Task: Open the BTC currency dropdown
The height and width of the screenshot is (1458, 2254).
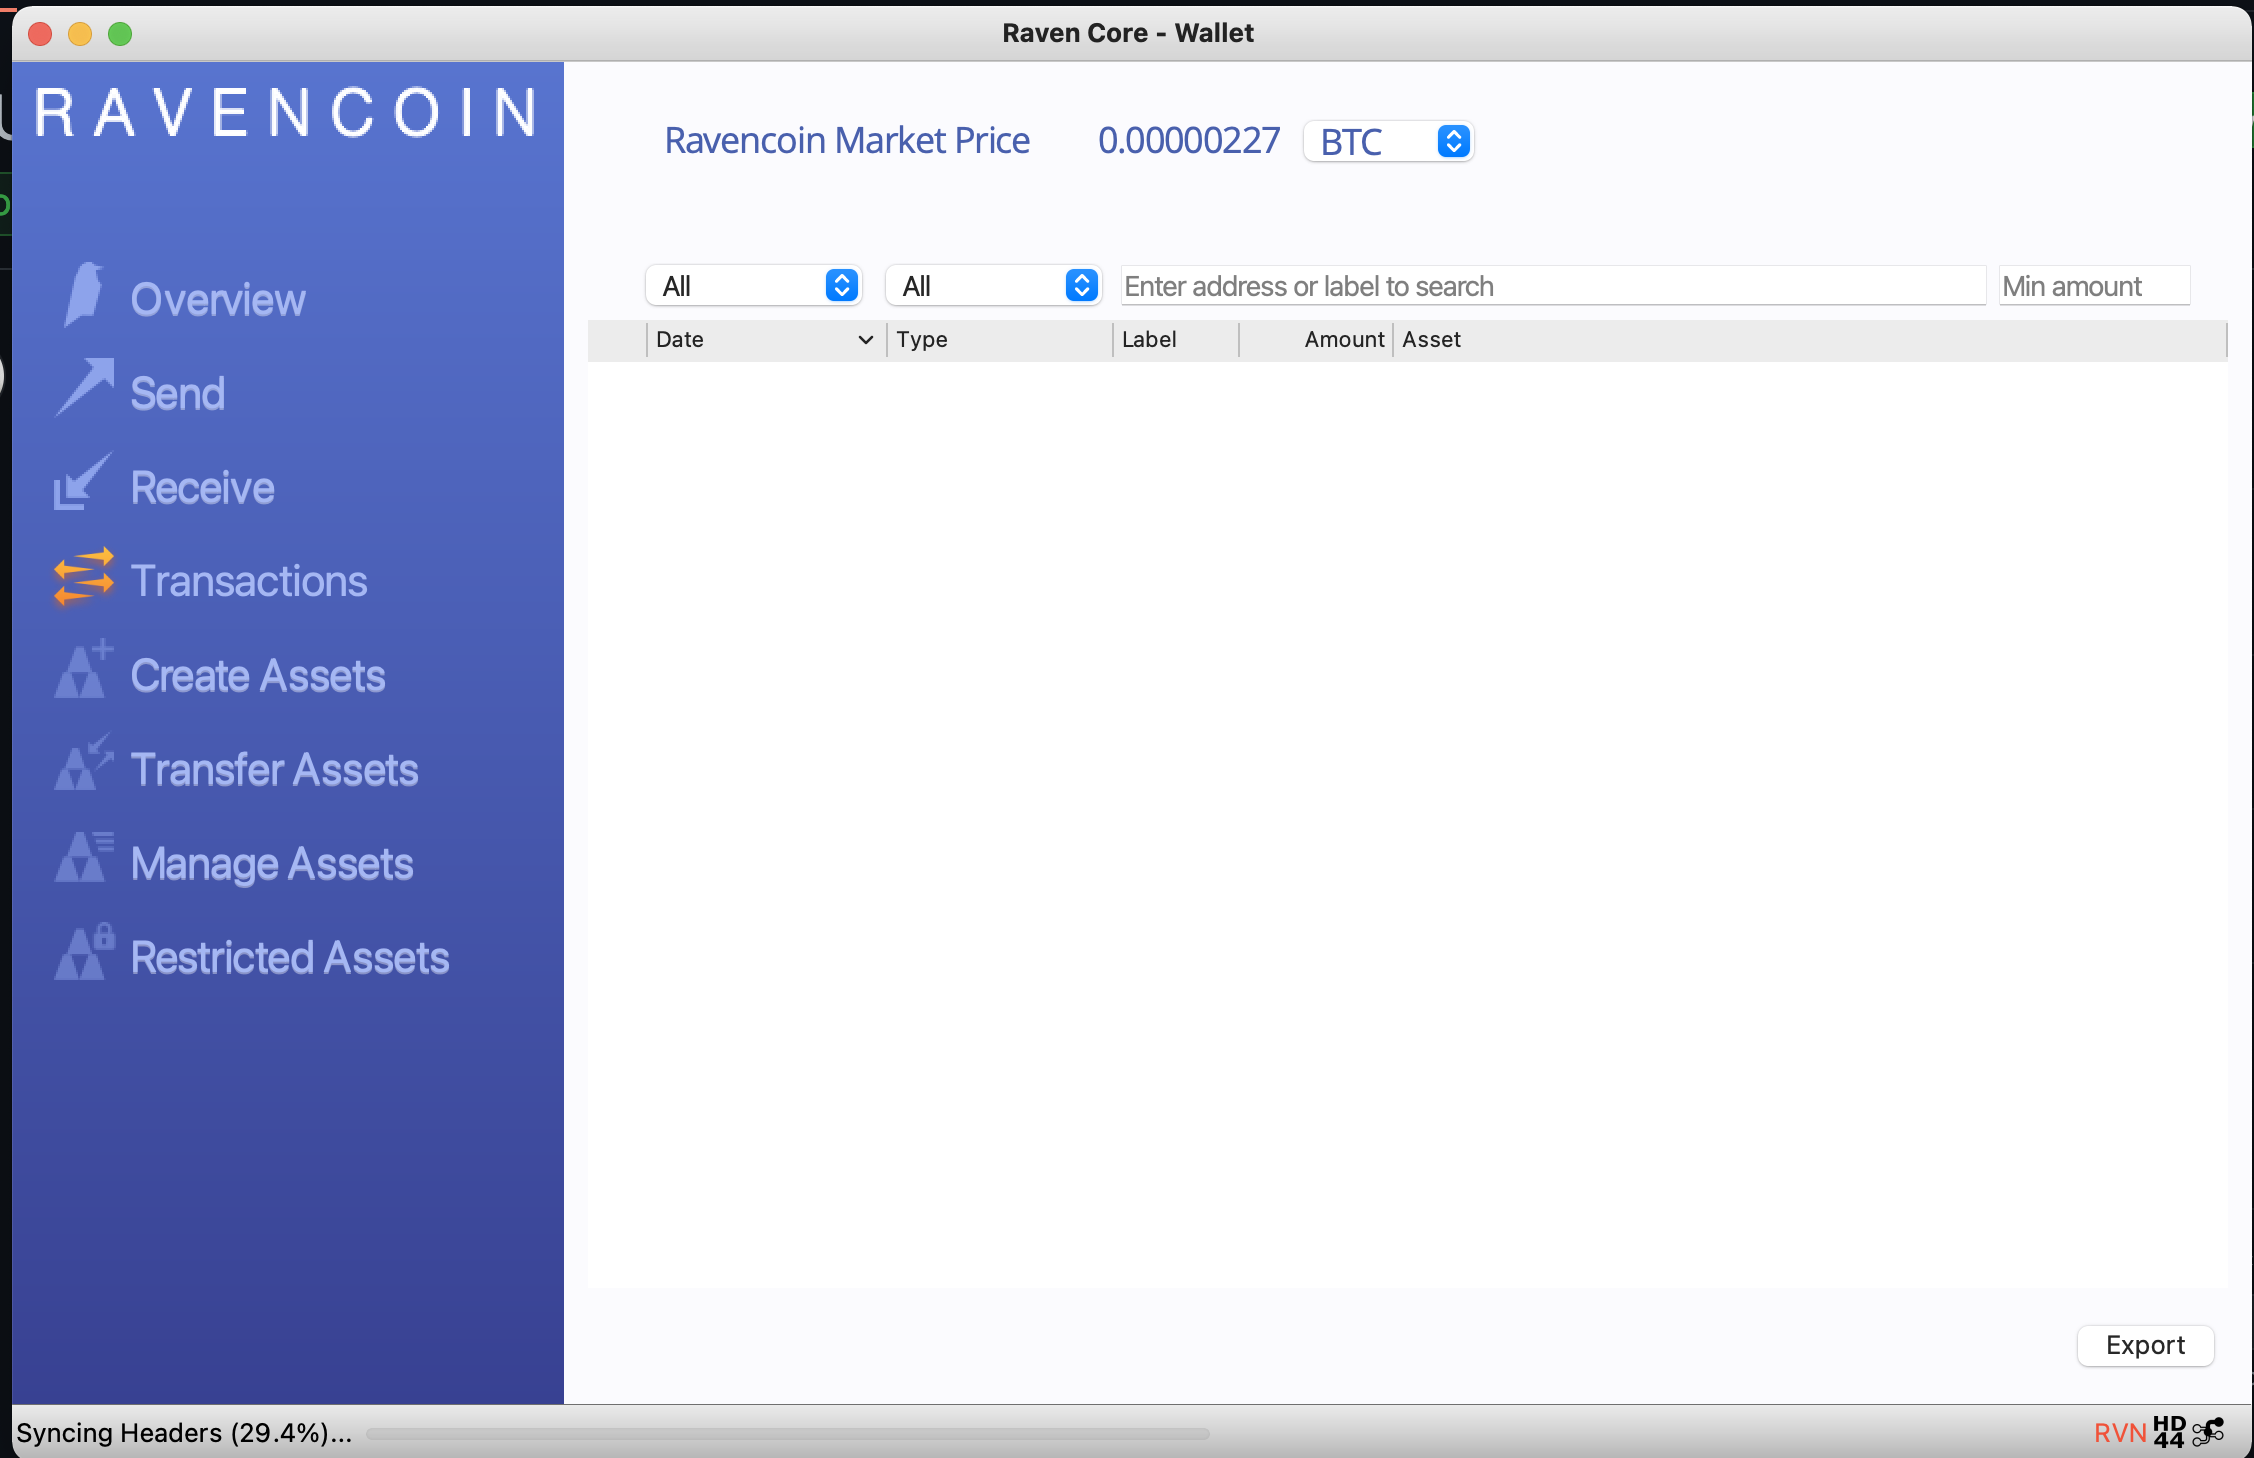Action: 1388,142
